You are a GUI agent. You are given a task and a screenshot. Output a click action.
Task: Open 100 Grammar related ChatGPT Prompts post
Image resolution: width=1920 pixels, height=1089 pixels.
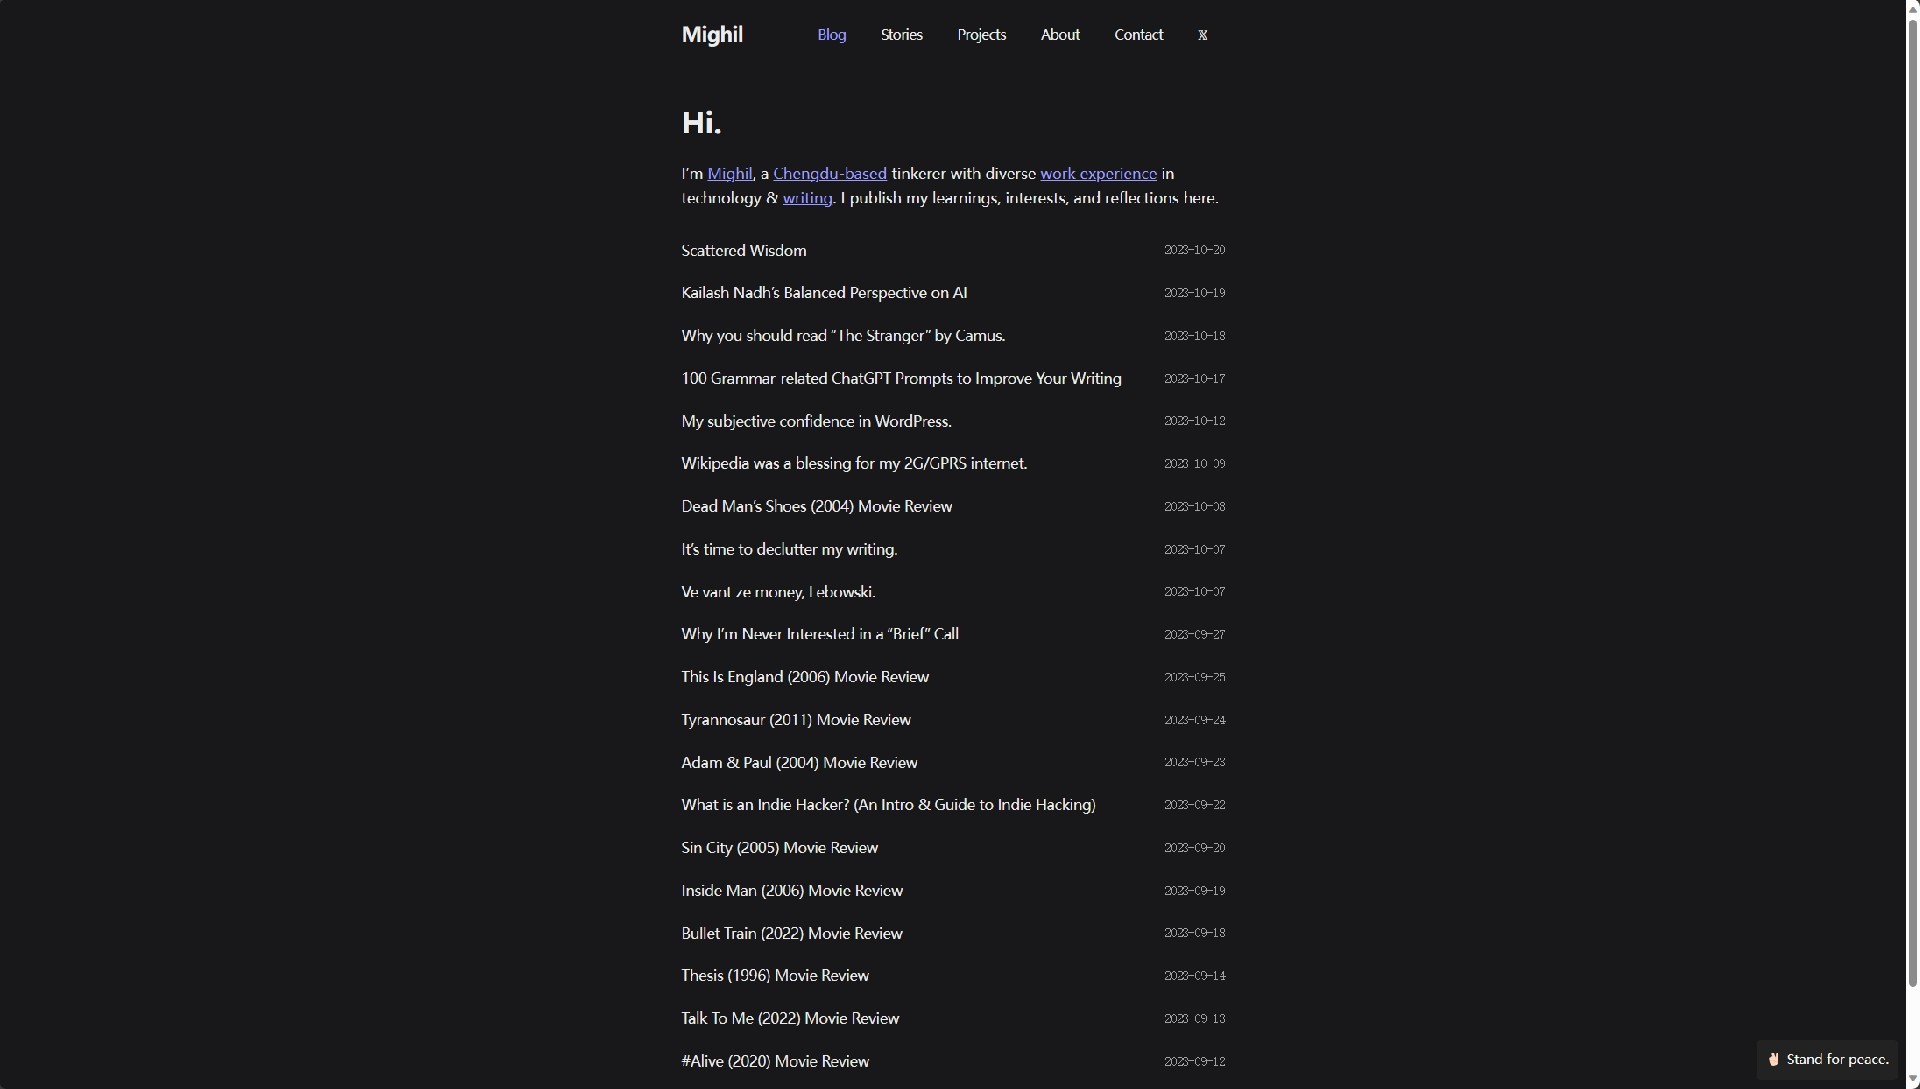[900, 378]
